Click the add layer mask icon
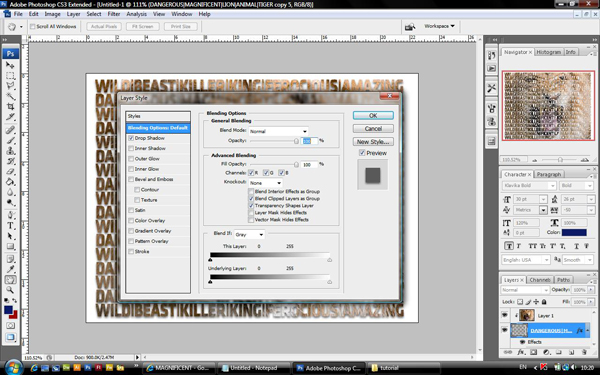The image size is (600, 375). pos(533,352)
